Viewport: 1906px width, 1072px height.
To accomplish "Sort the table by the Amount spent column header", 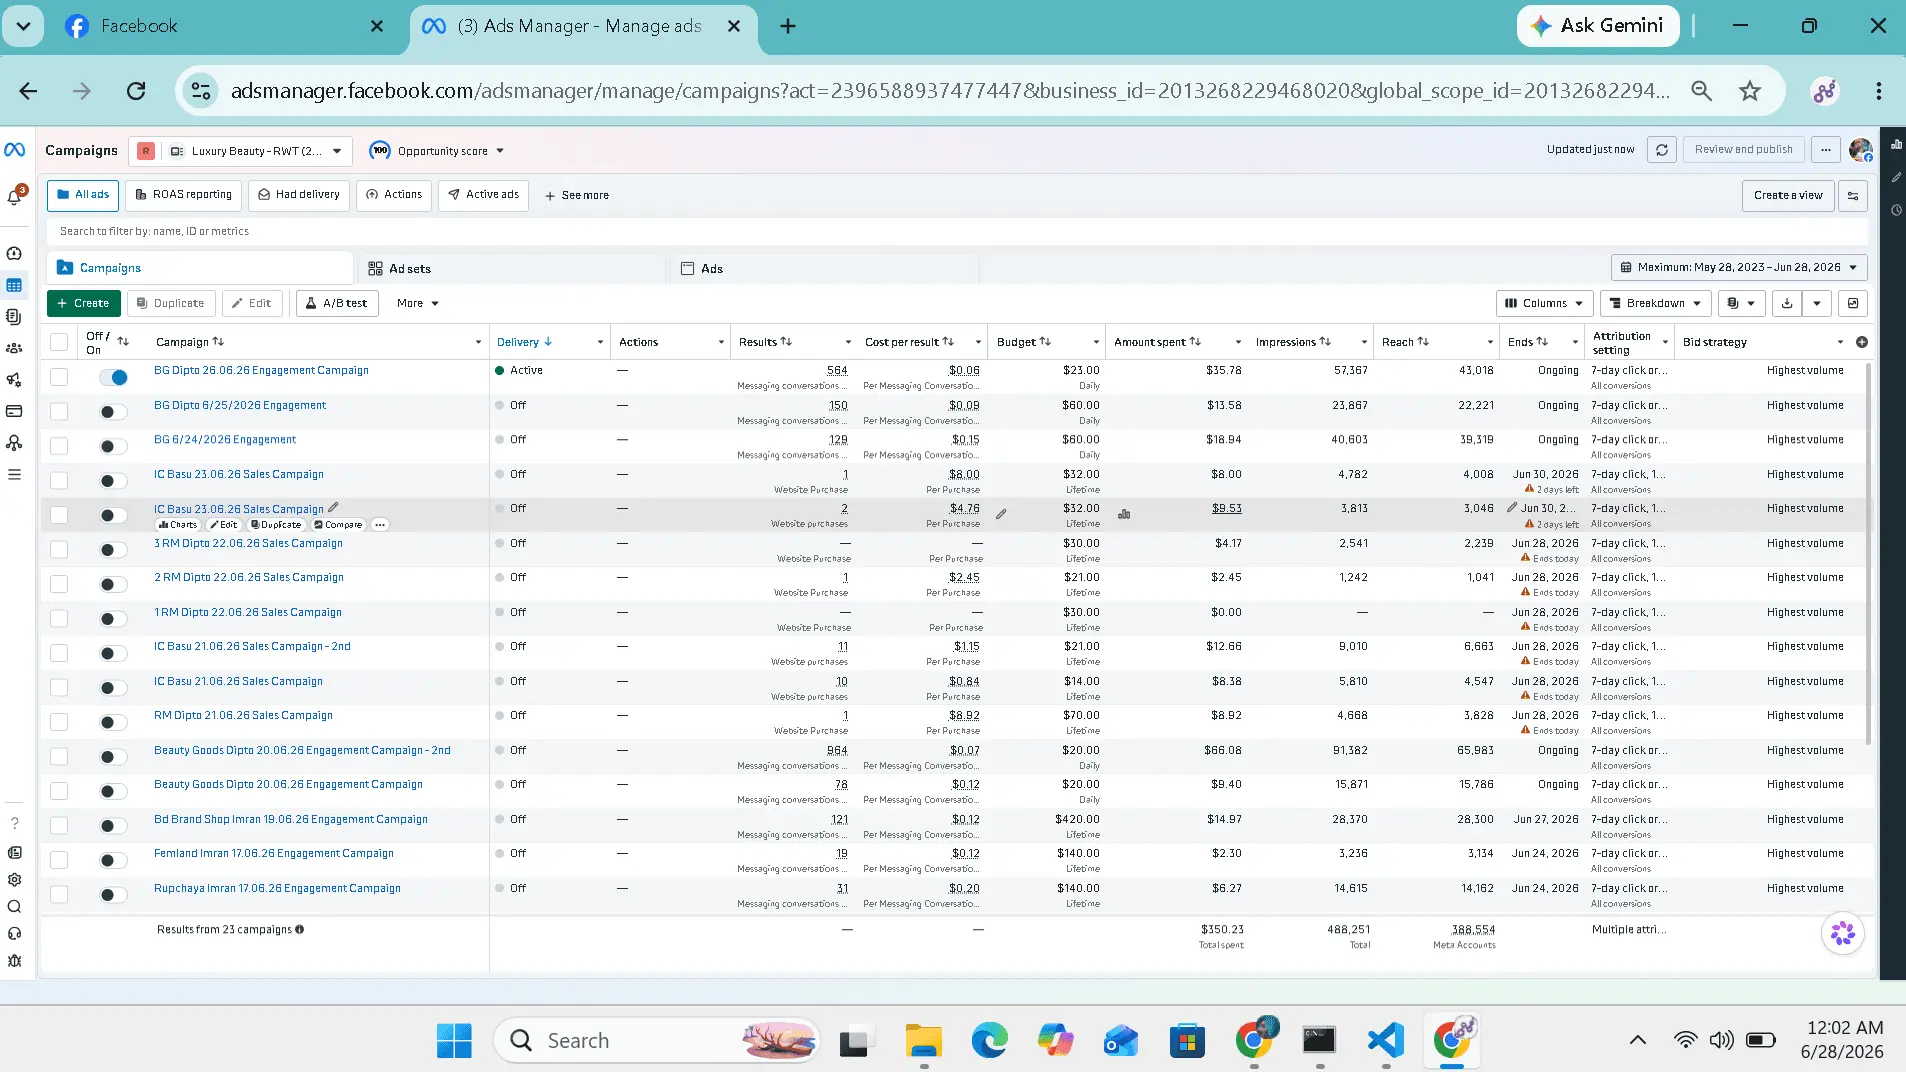I will click(1157, 342).
